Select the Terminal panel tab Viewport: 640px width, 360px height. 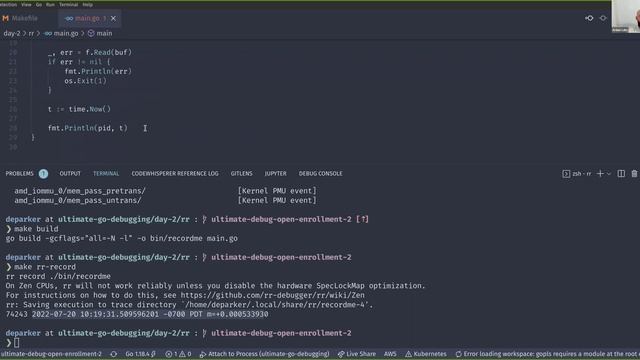106,173
